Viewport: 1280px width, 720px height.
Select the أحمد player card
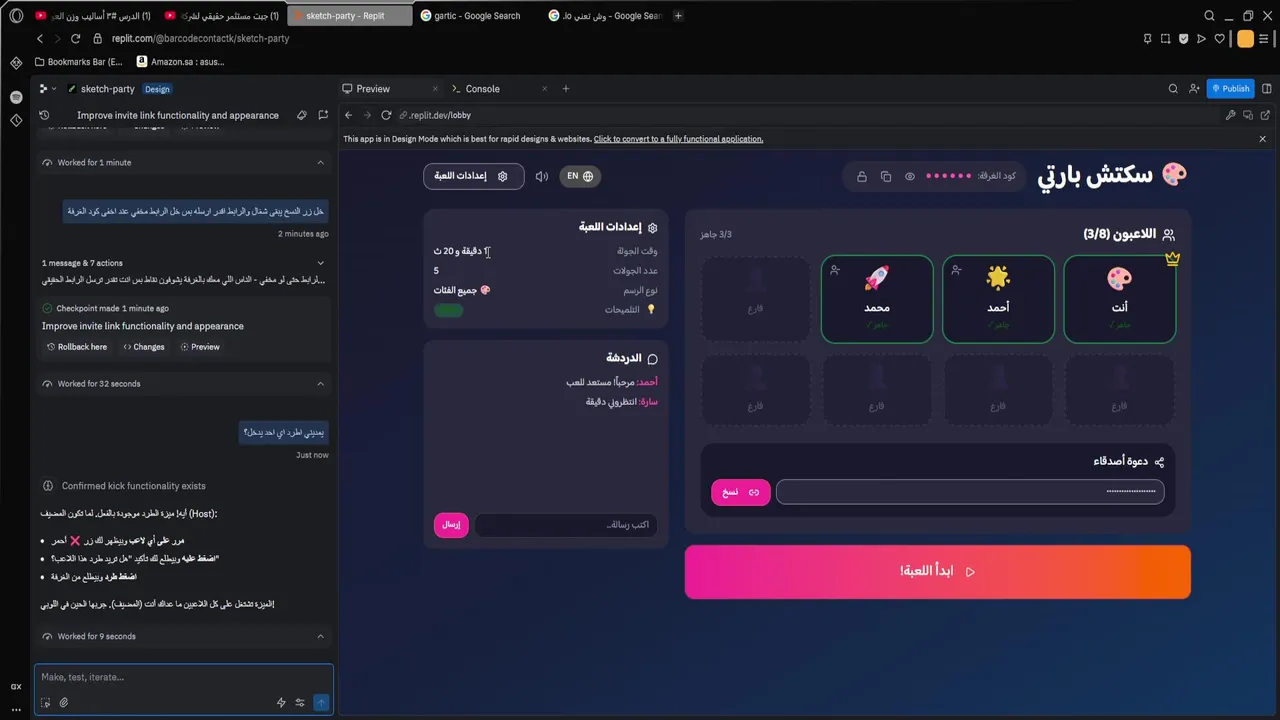point(998,299)
